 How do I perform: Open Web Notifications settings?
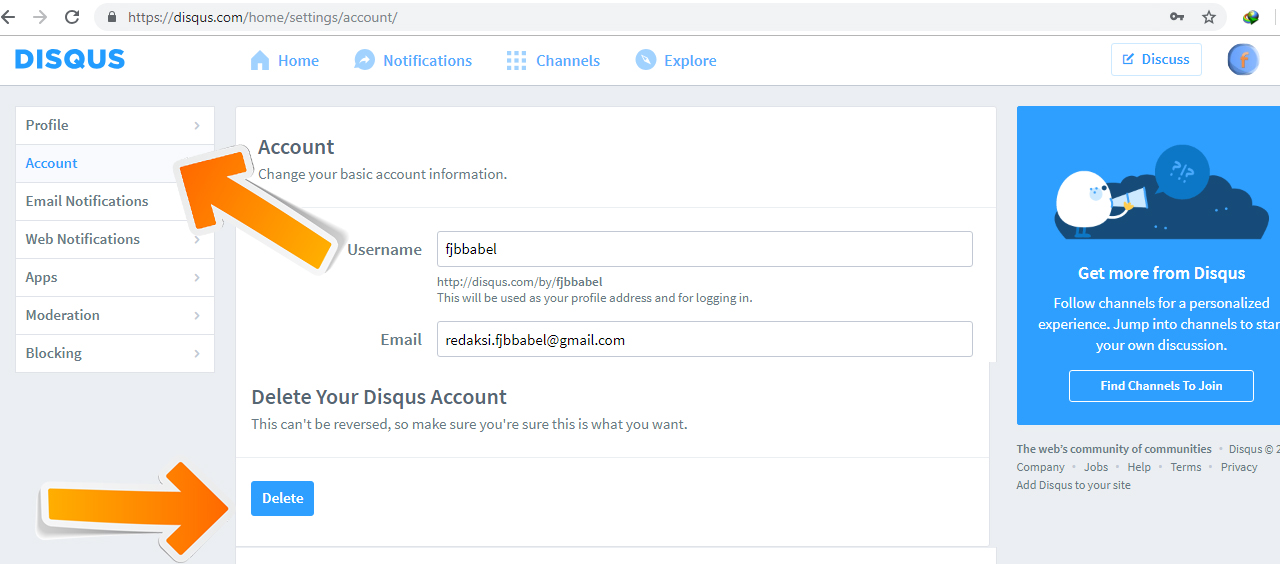pos(115,239)
